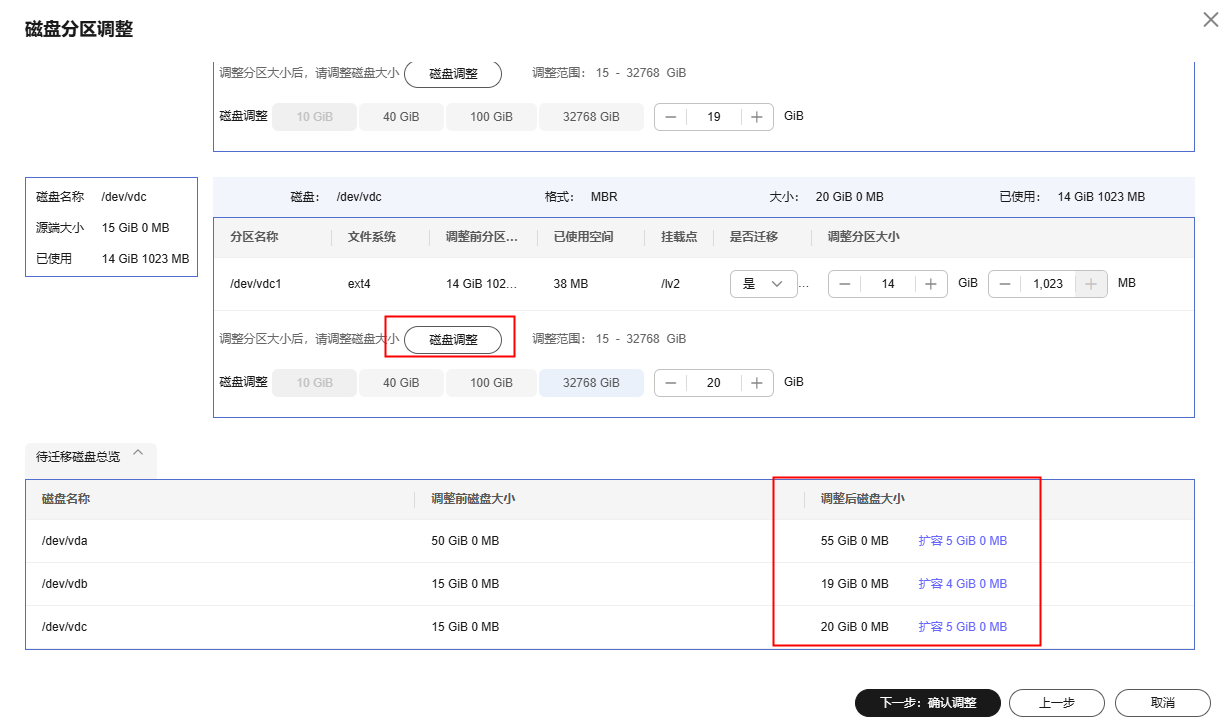1227x726 pixels.
Task: Collapse the 待迁移磁盘总览 panel
Action: point(138,453)
